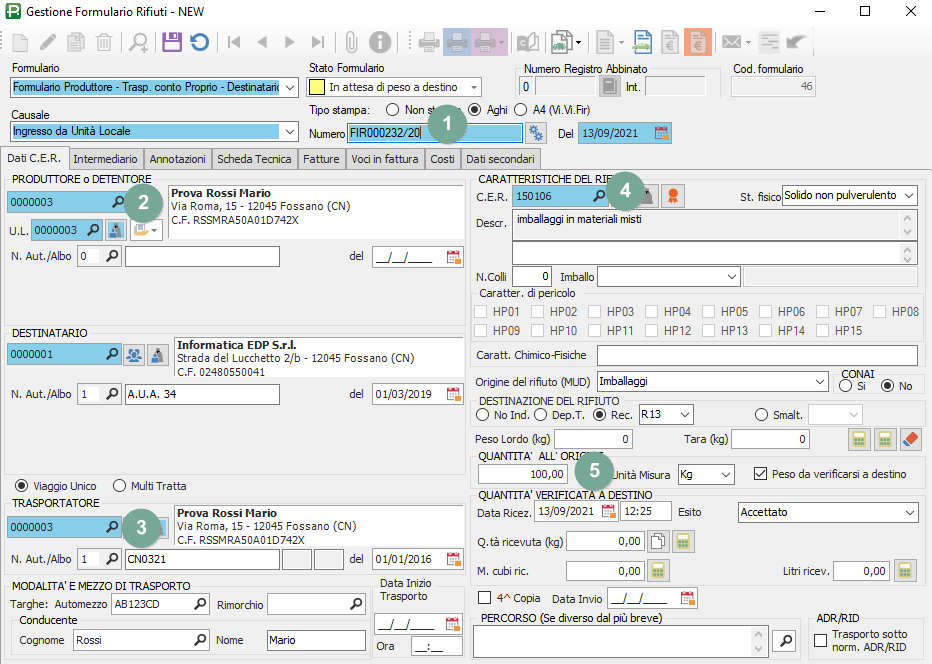The width and height of the screenshot is (932, 664).
Task: Click the calculator icon next to Q.tà ricevuta
Action: tap(683, 541)
